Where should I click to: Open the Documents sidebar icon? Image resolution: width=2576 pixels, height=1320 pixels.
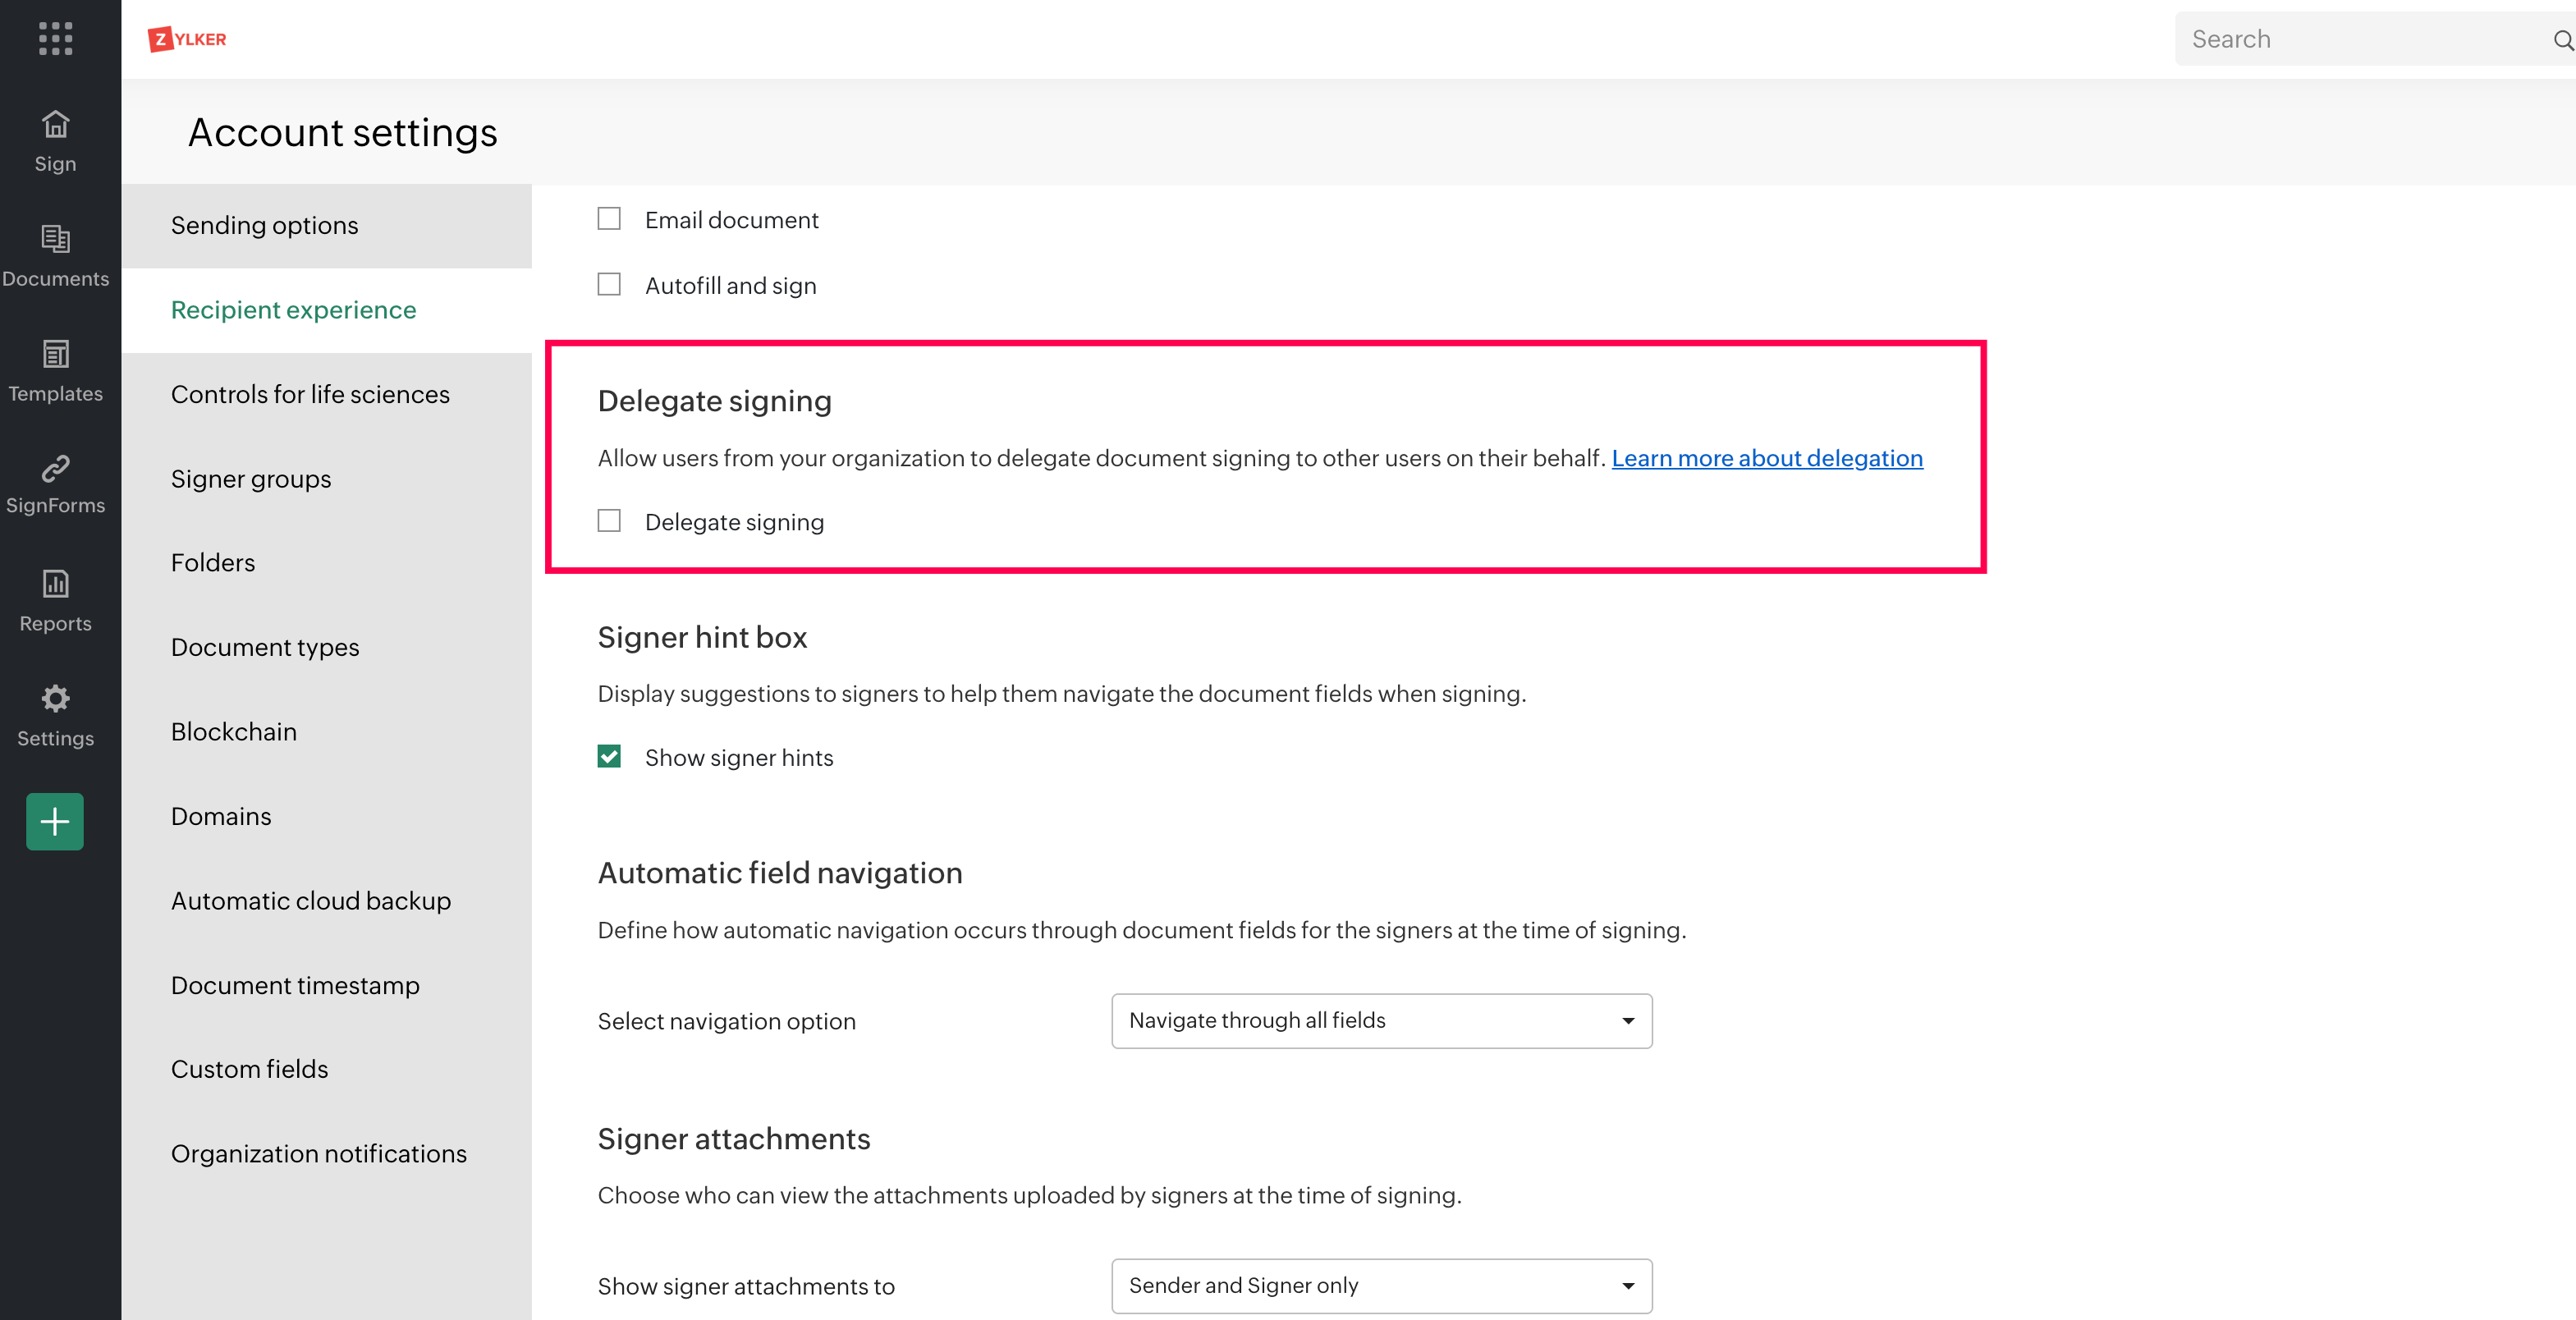(x=55, y=239)
